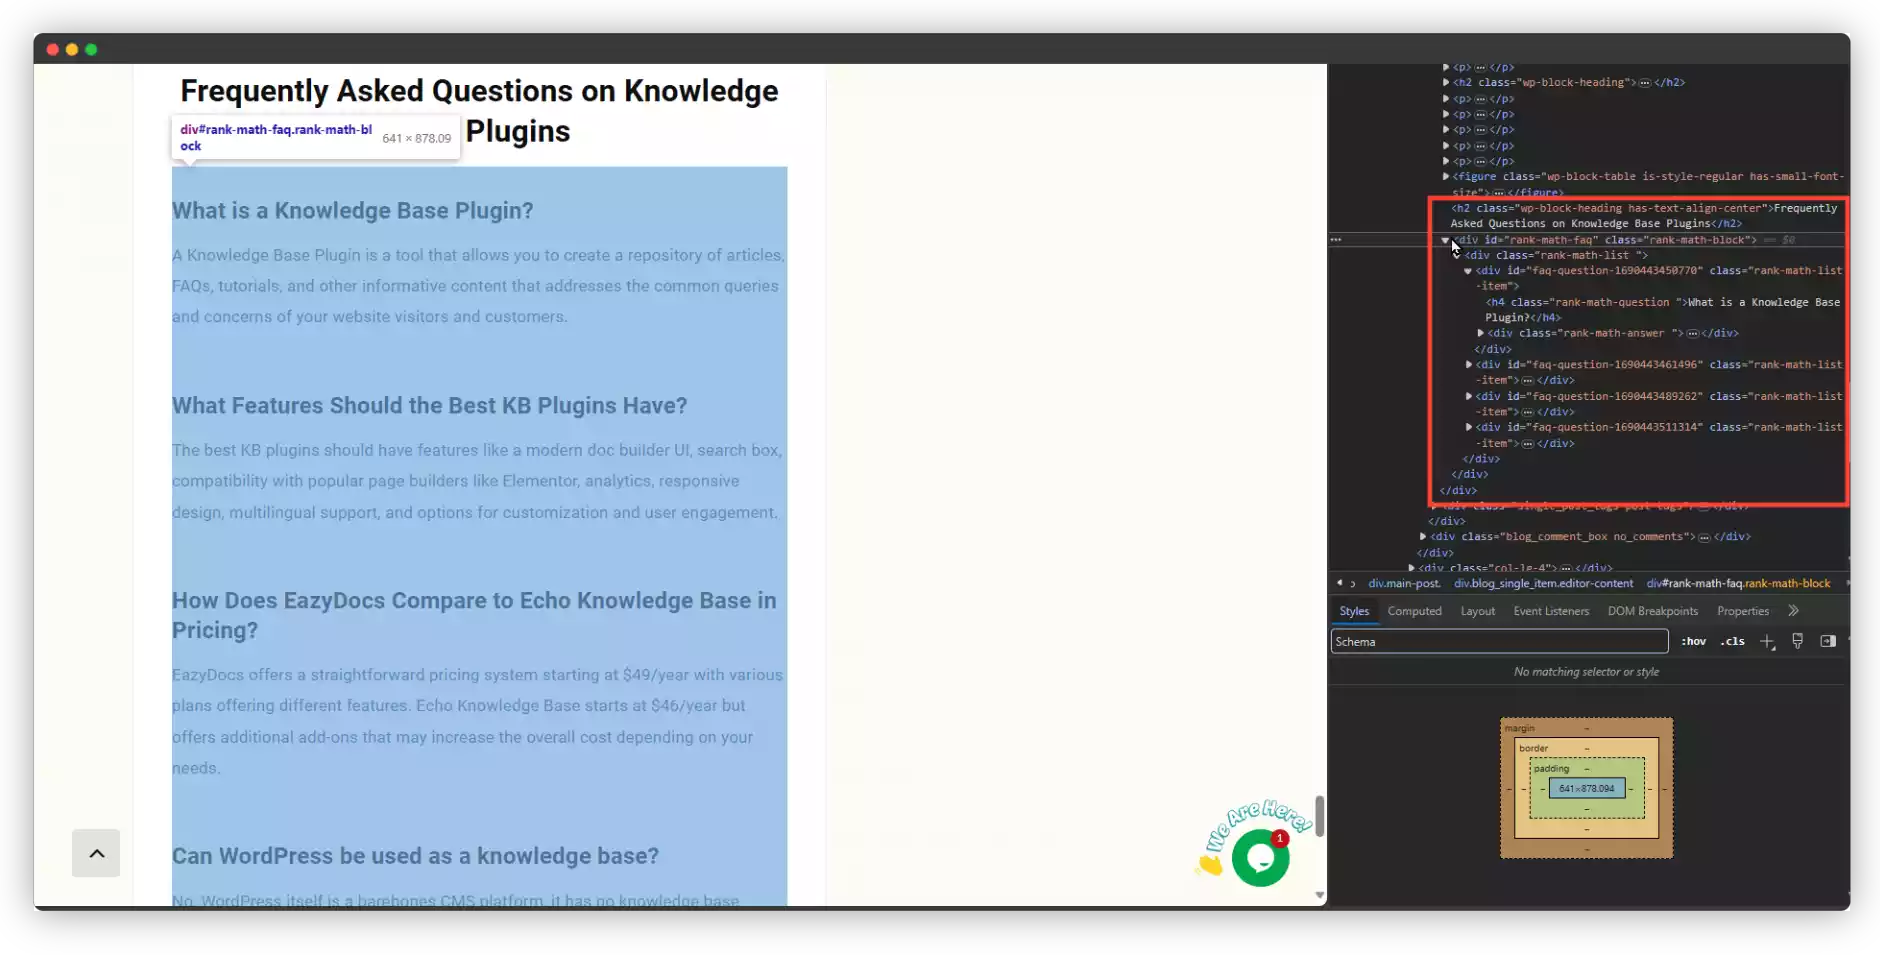
Task: Open the rendering emulation paintbrush icon
Action: tap(1798, 641)
